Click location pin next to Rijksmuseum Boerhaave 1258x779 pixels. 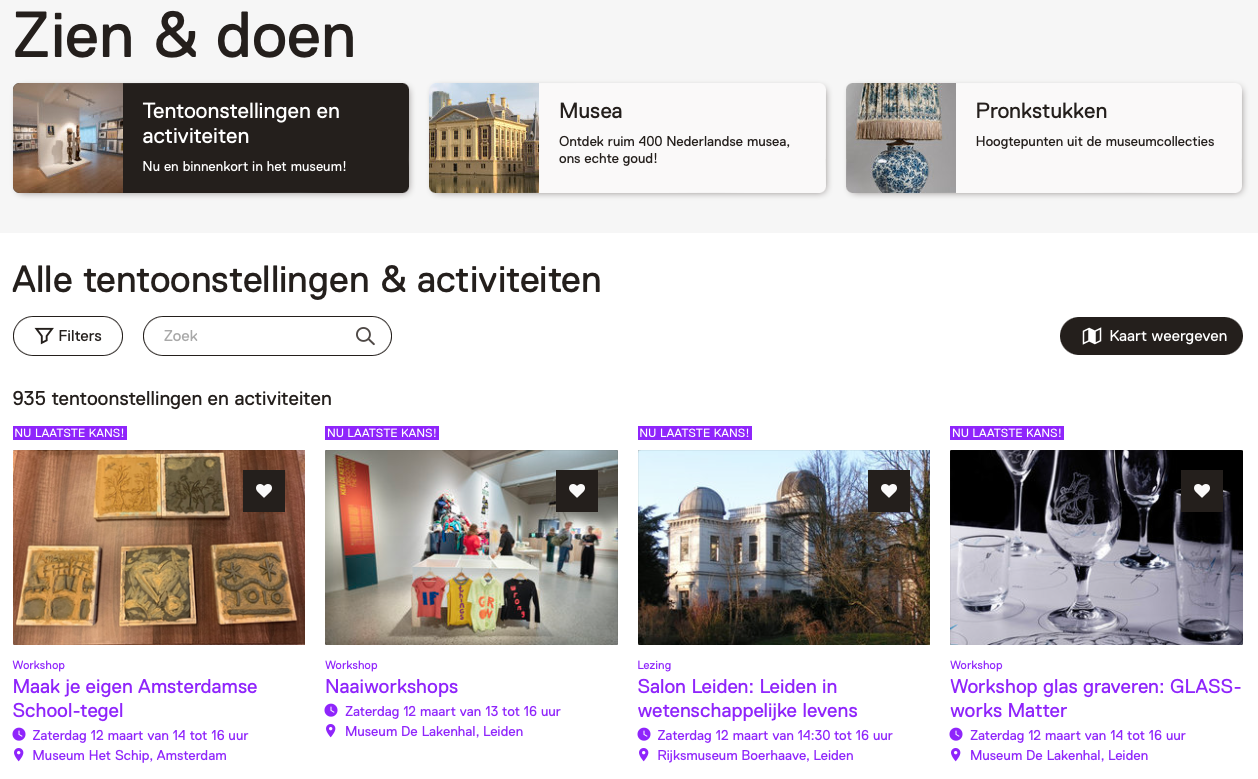(644, 755)
